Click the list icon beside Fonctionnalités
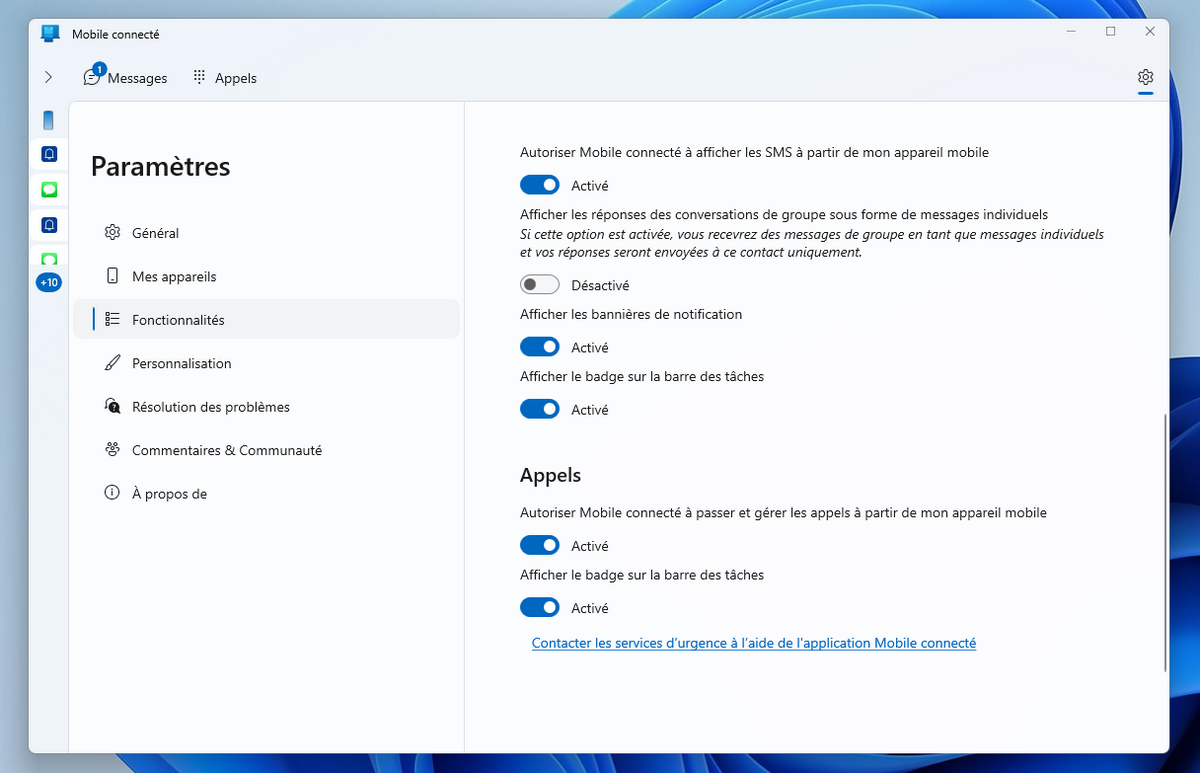The height and width of the screenshot is (773, 1200). coord(112,320)
